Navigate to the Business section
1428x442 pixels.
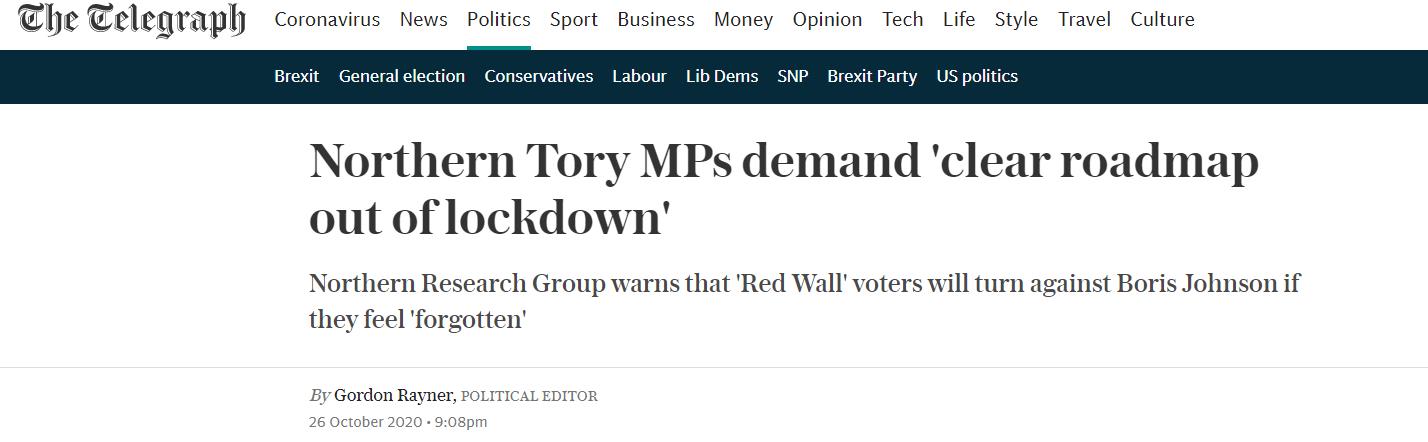(x=656, y=20)
